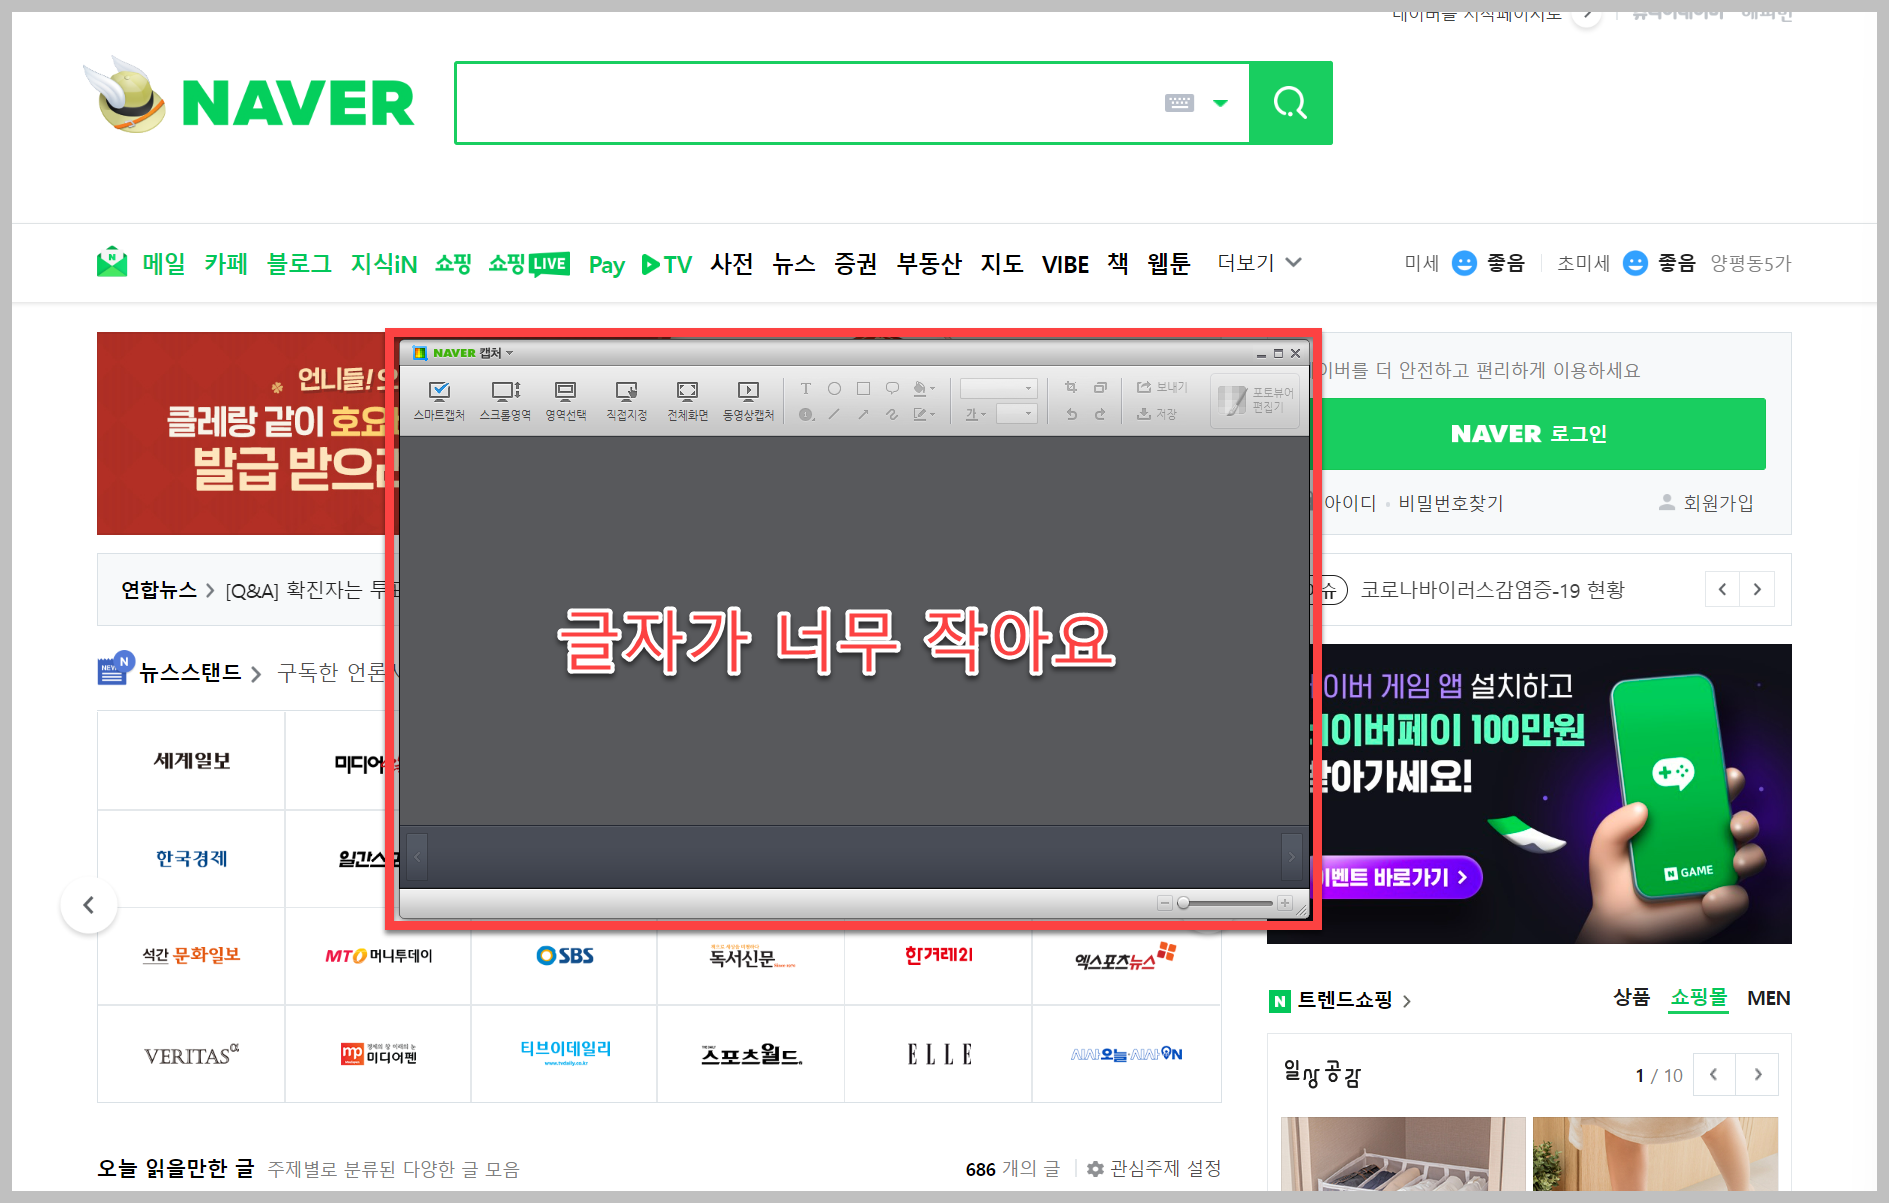Click left carousel arrow beside newsstand
1889x1203 pixels.
[x=89, y=905]
